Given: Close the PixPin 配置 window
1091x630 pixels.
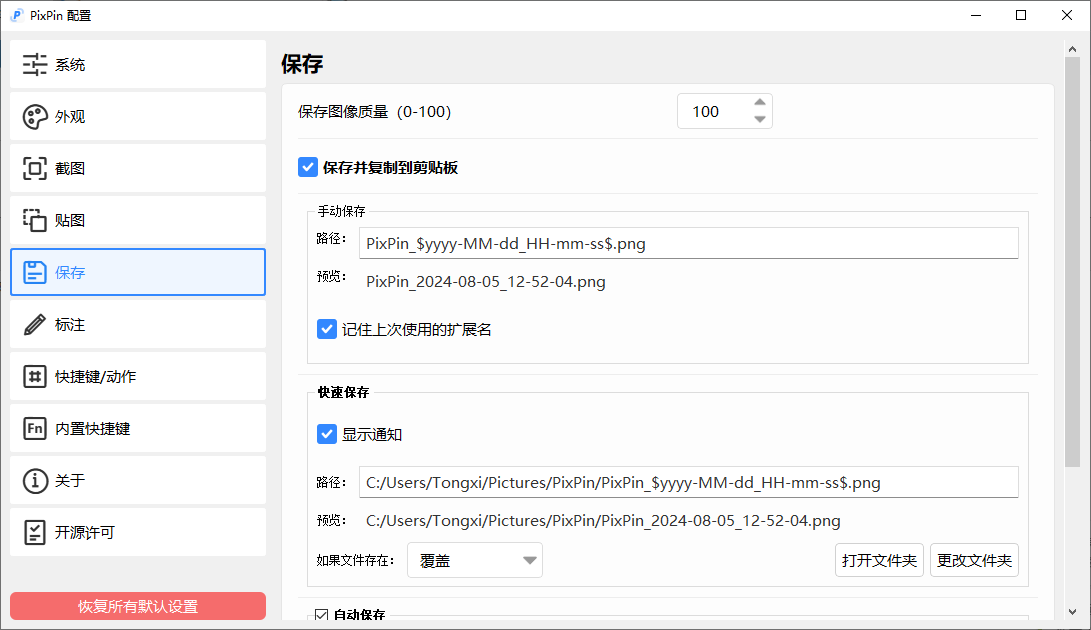Looking at the screenshot, I should coord(1067,15).
